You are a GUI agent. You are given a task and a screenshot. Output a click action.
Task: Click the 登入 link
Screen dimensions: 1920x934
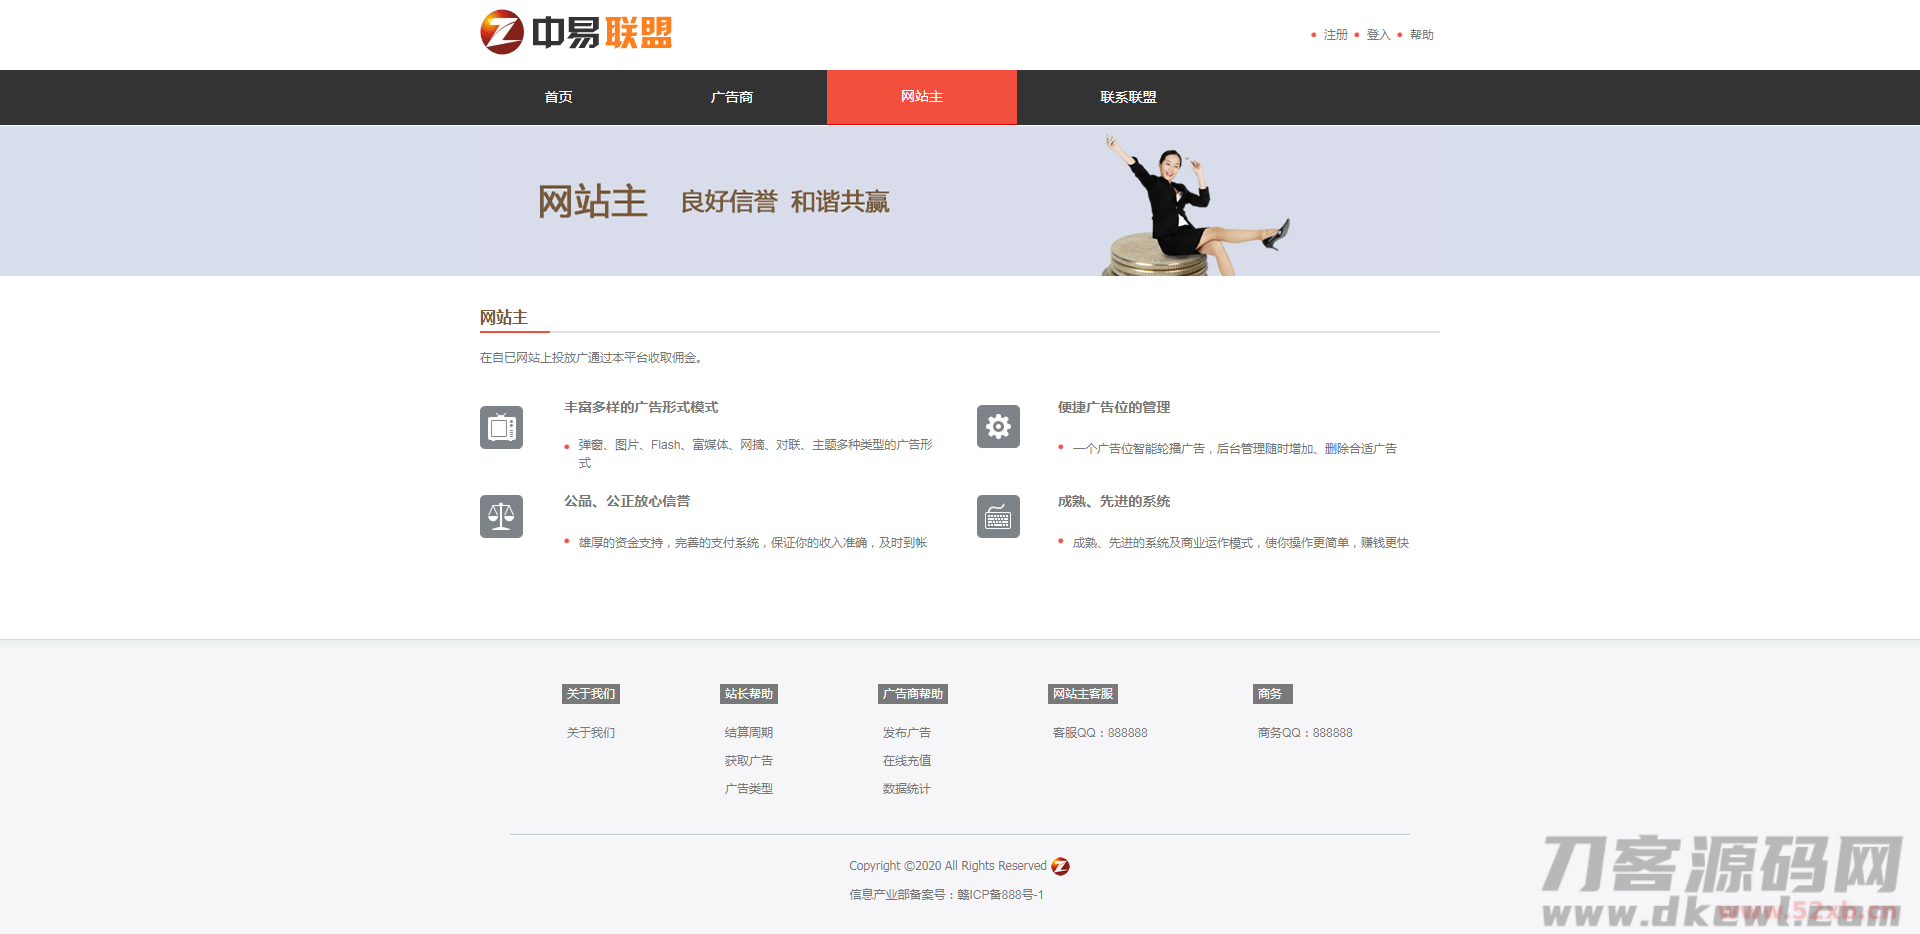tap(1377, 35)
